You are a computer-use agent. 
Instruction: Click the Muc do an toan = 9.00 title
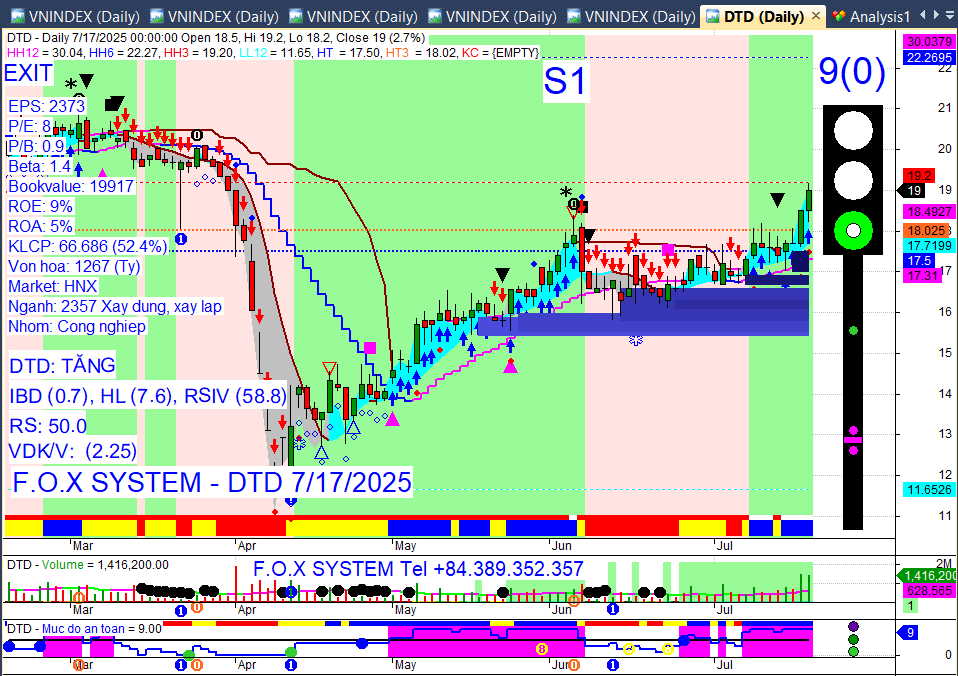[84, 628]
